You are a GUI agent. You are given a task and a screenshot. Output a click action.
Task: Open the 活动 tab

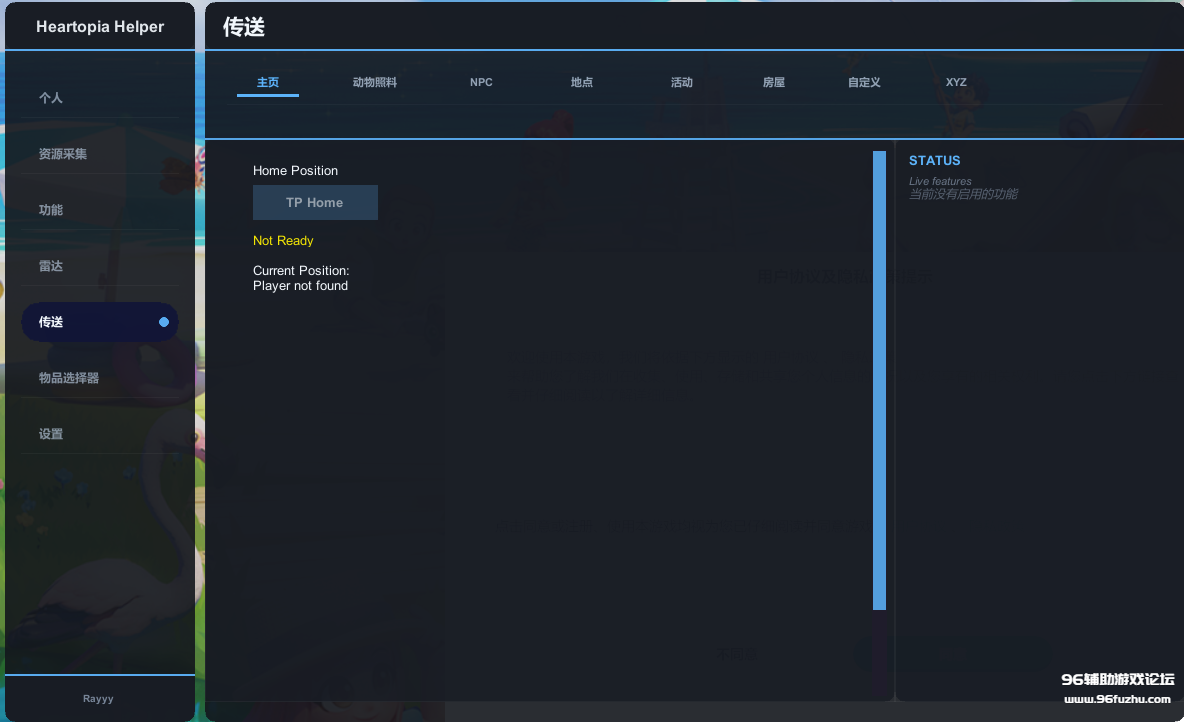click(682, 82)
